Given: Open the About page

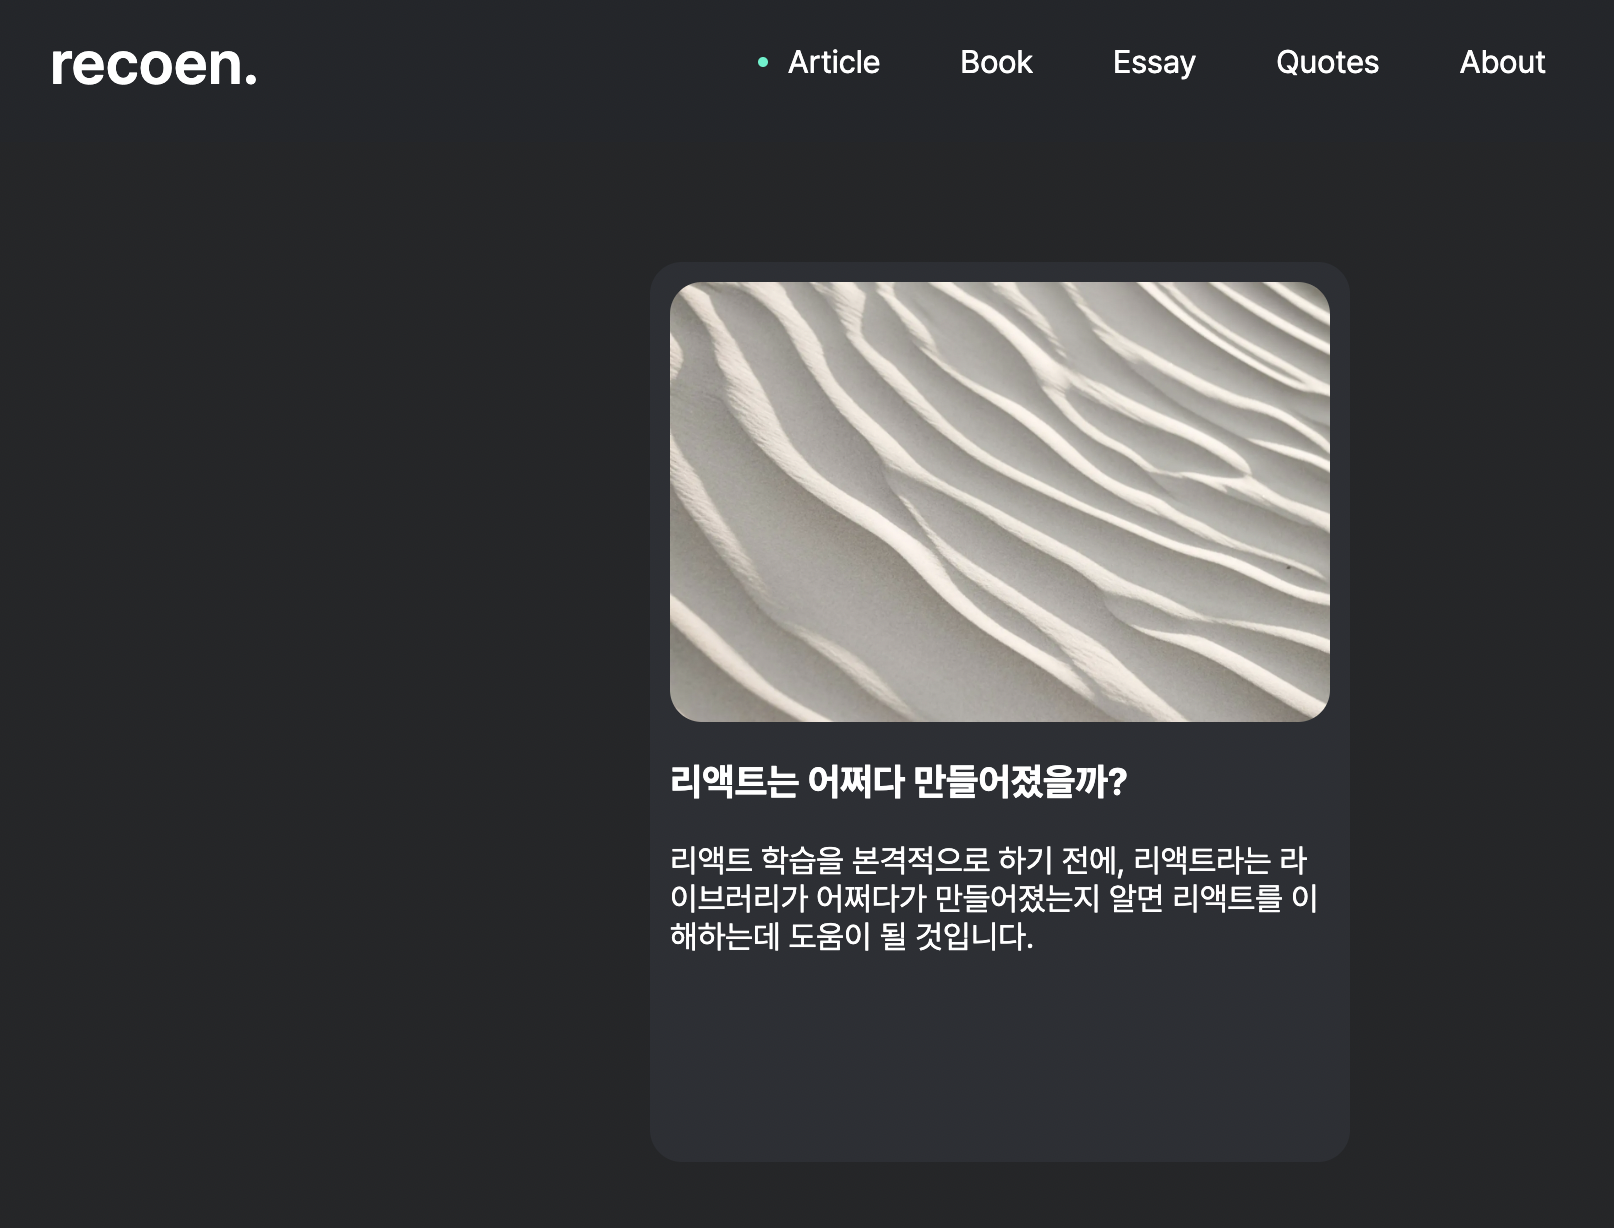Looking at the screenshot, I should (1502, 62).
